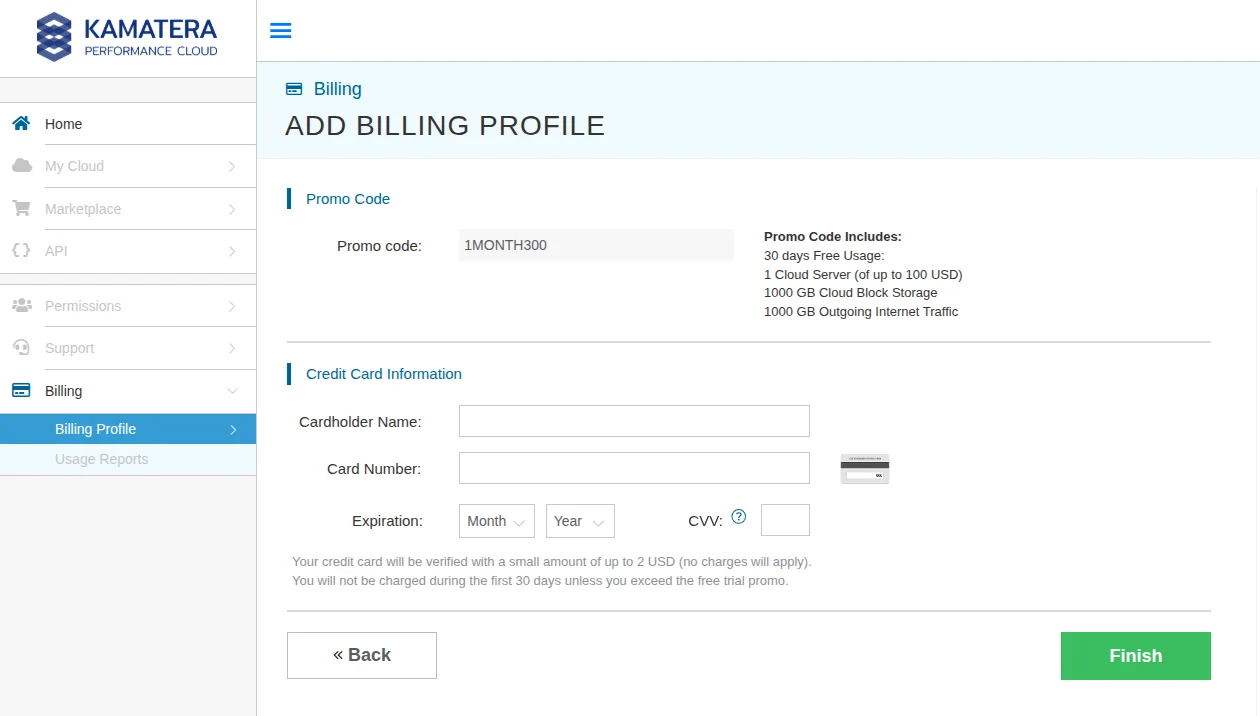Open the CVV help question-mark icon
This screenshot has height=716, width=1260.
click(x=739, y=516)
